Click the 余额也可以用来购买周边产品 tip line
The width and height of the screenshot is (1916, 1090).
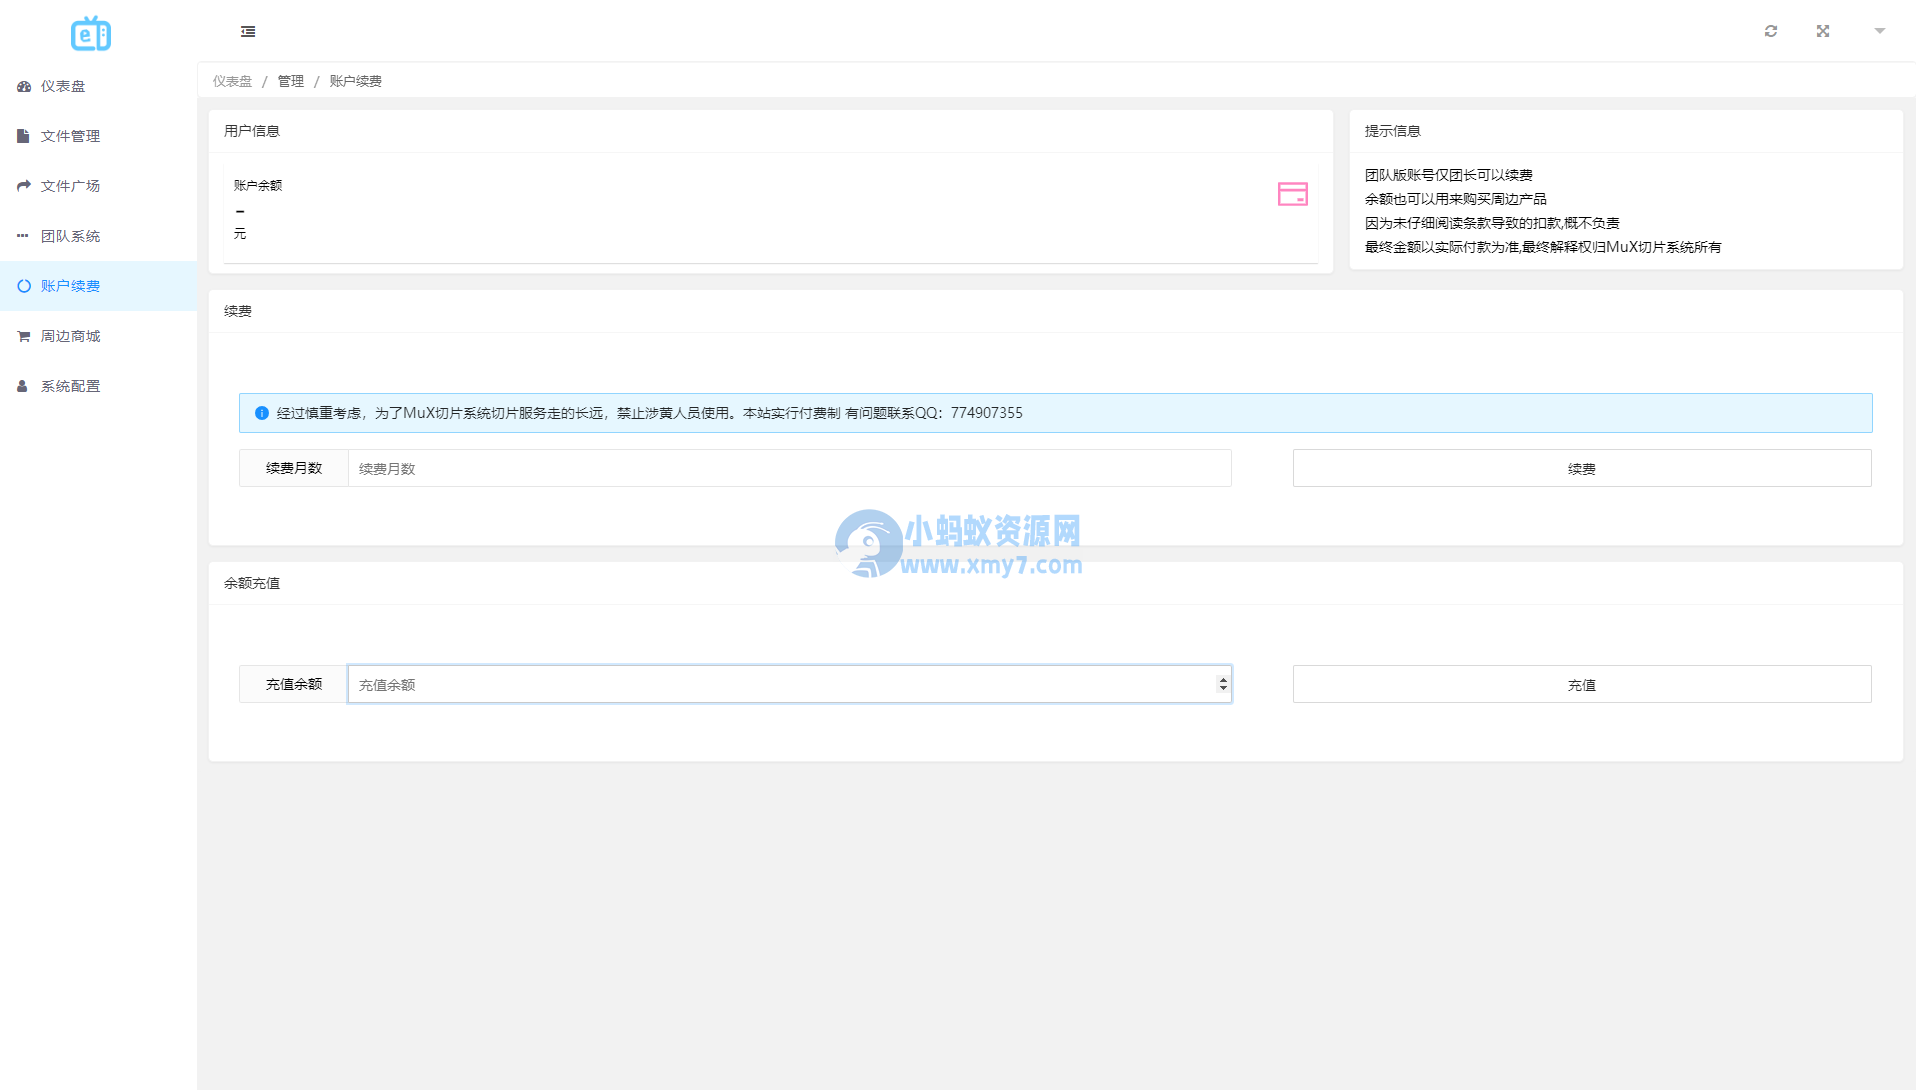(x=1456, y=199)
